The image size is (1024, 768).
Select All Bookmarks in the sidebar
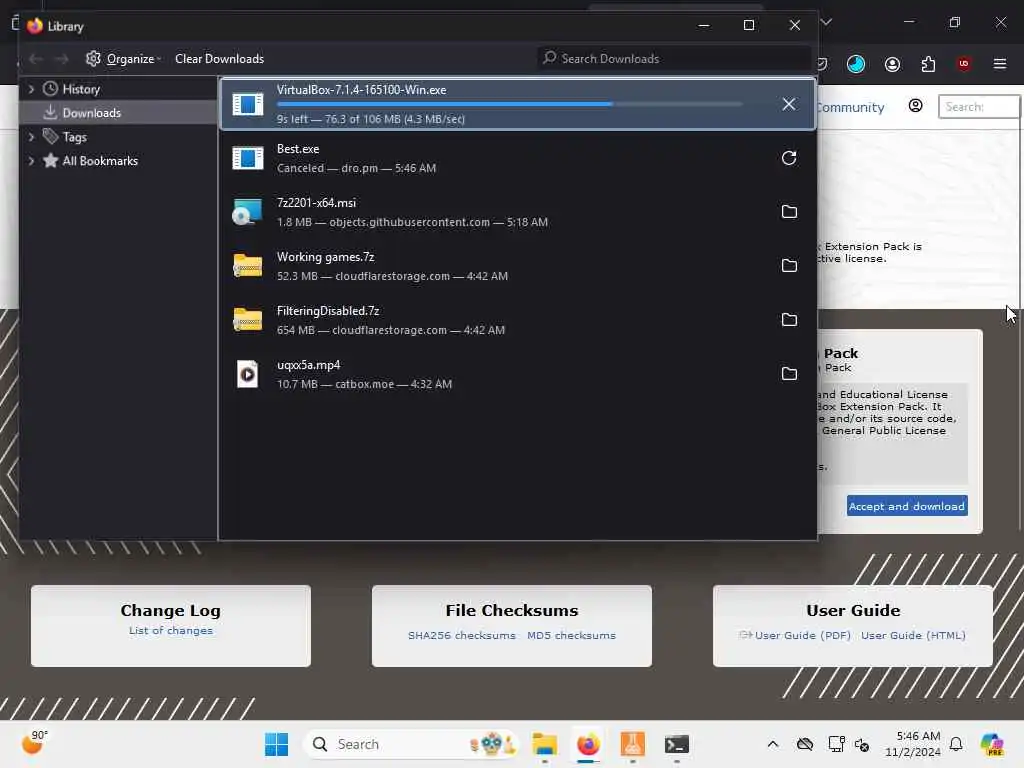tap(100, 161)
